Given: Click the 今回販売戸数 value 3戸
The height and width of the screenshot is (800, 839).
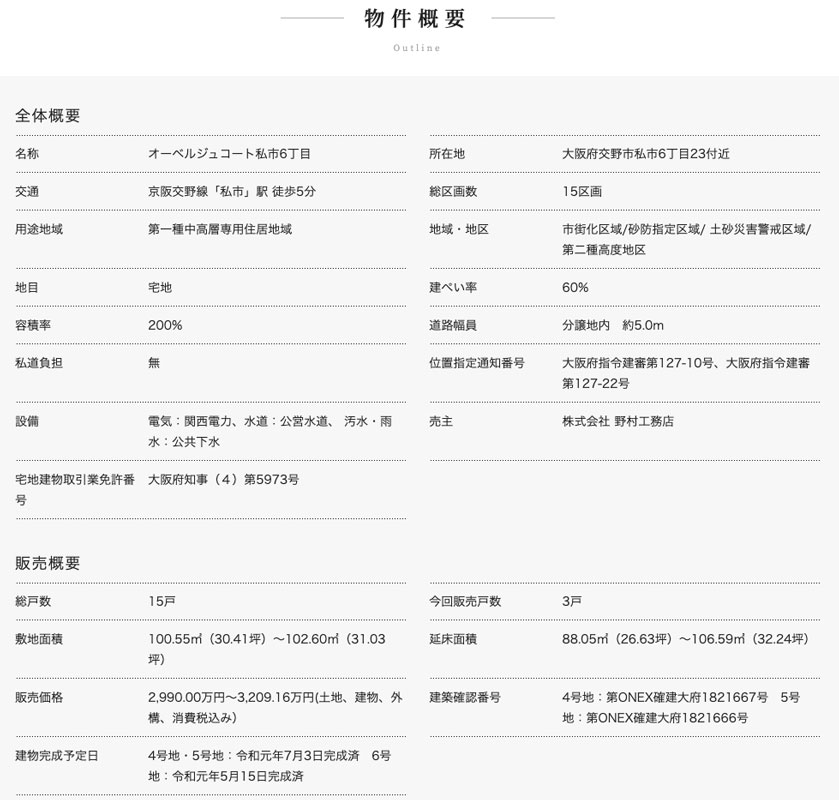Looking at the screenshot, I should [x=572, y=601].
